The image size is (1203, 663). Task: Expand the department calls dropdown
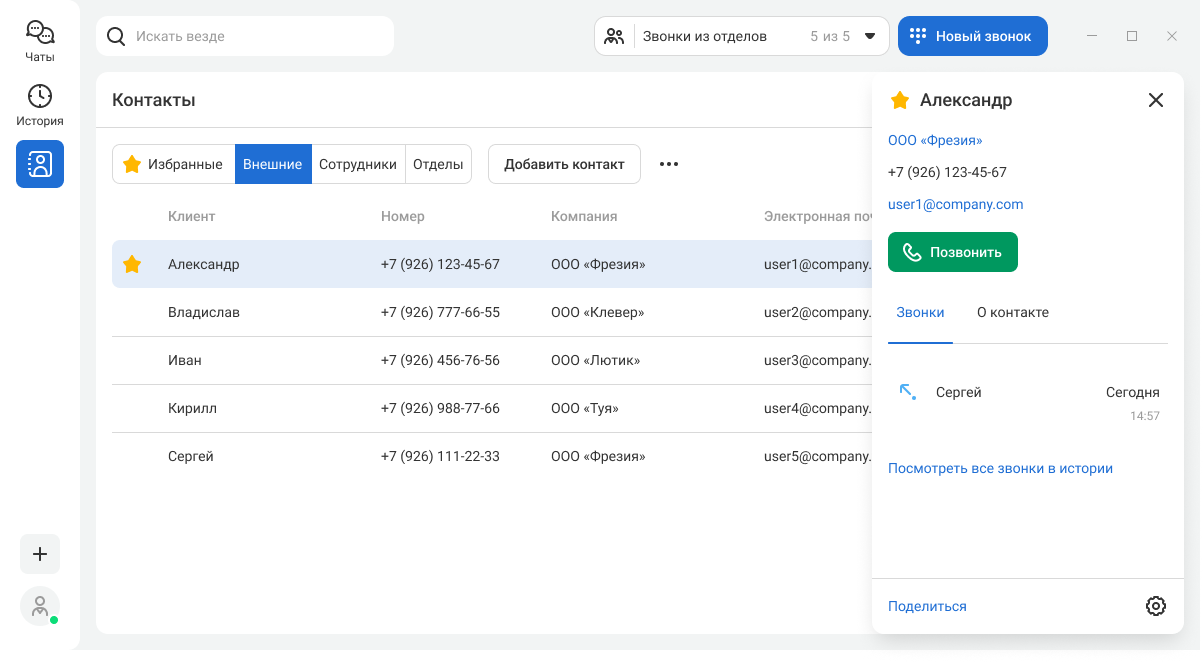tap(869, 36)
